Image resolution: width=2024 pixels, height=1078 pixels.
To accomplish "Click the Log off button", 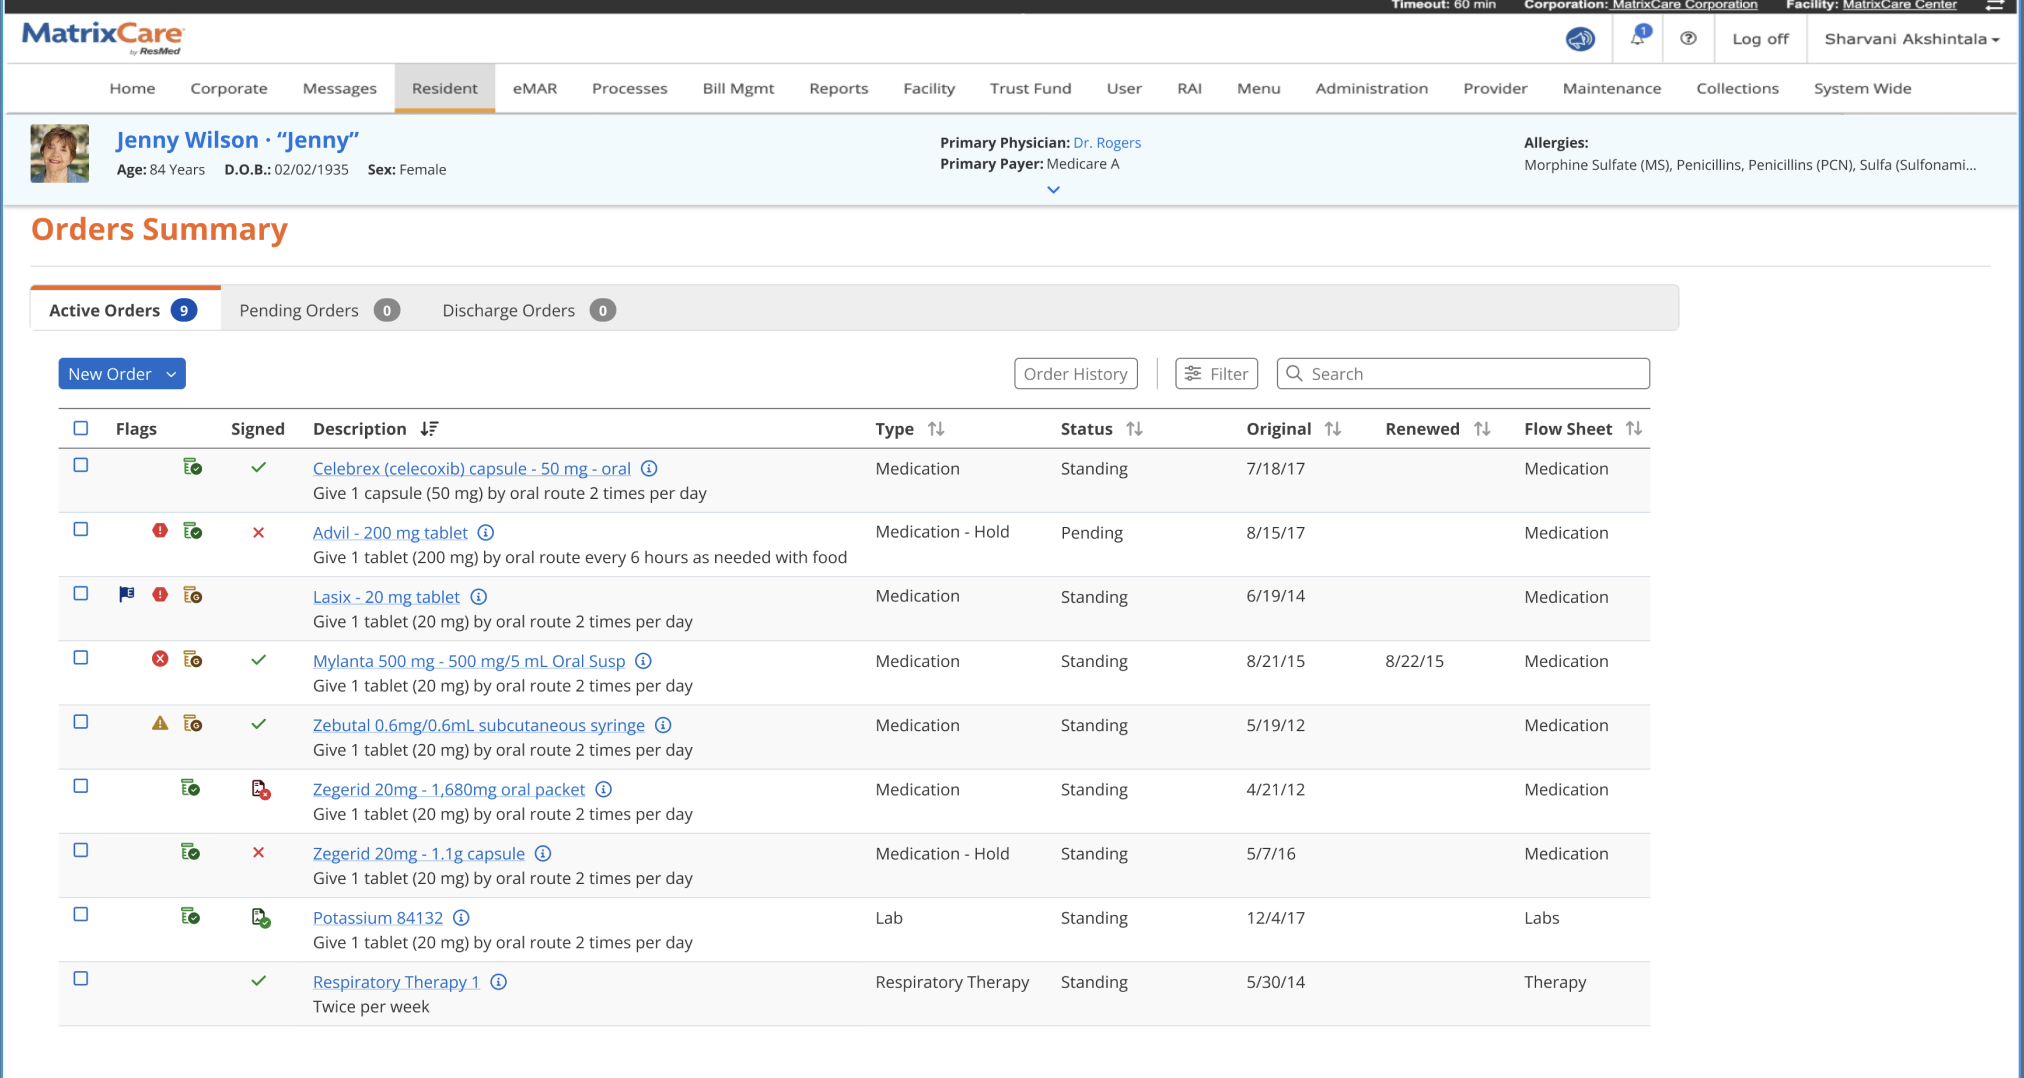I will pyautogui.click(x=1760, y=39).
